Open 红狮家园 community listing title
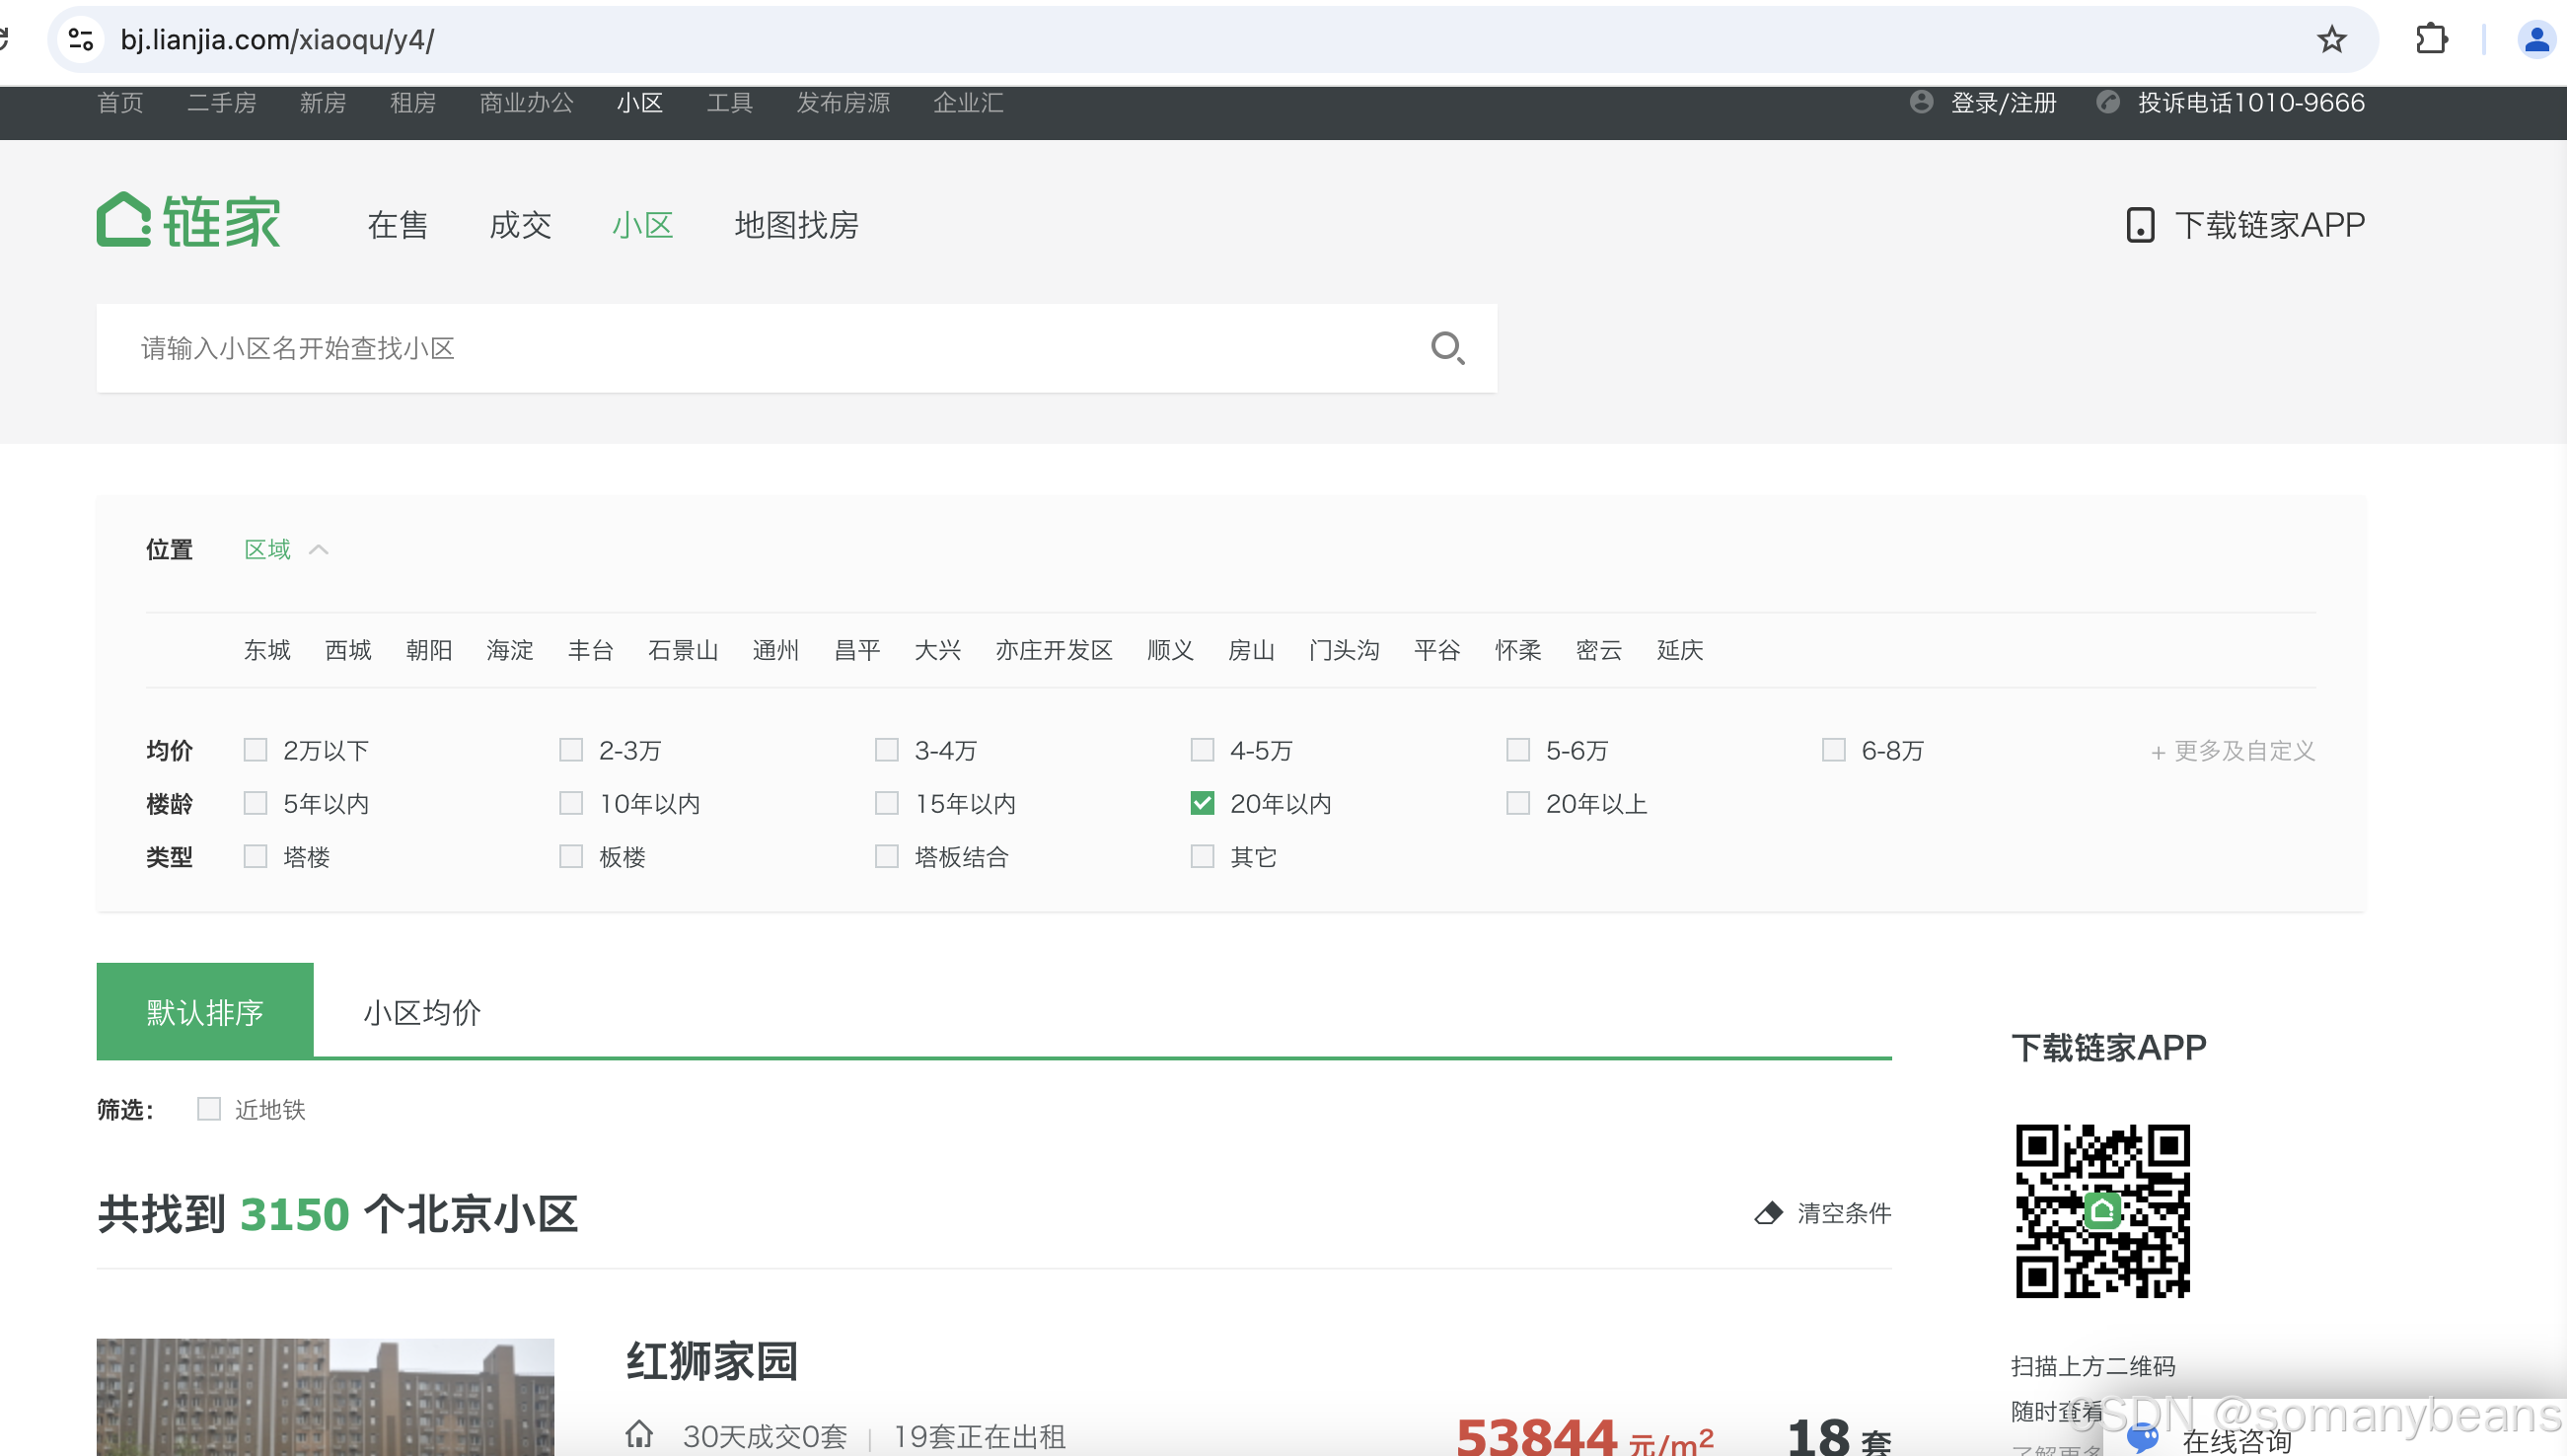2567x1456 pixels. pyautogui.click(x=711, y=1361)
